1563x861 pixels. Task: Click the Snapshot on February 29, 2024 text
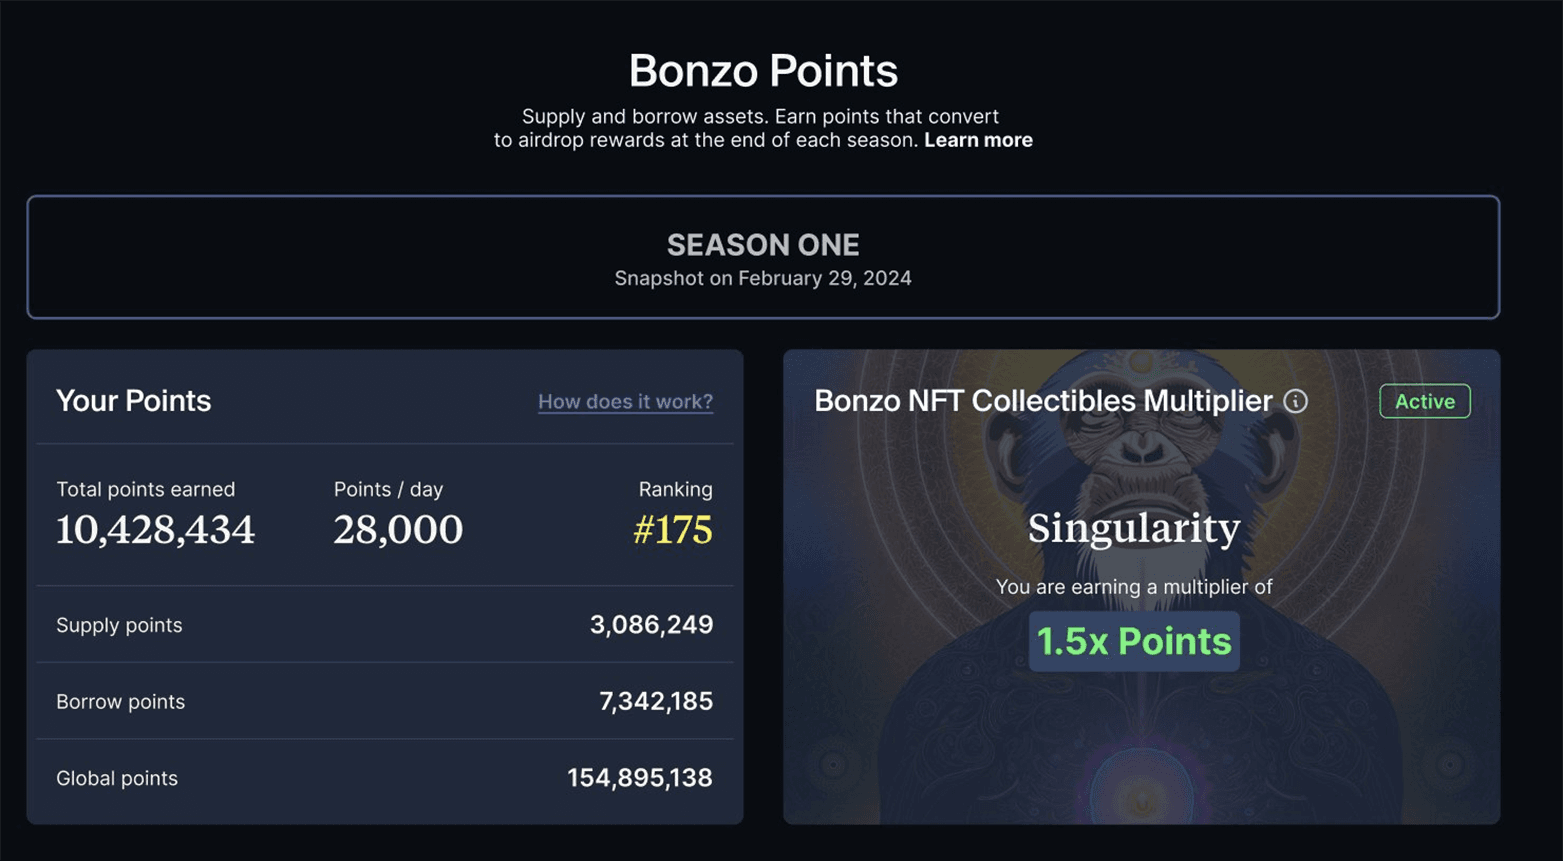(763, 278)
